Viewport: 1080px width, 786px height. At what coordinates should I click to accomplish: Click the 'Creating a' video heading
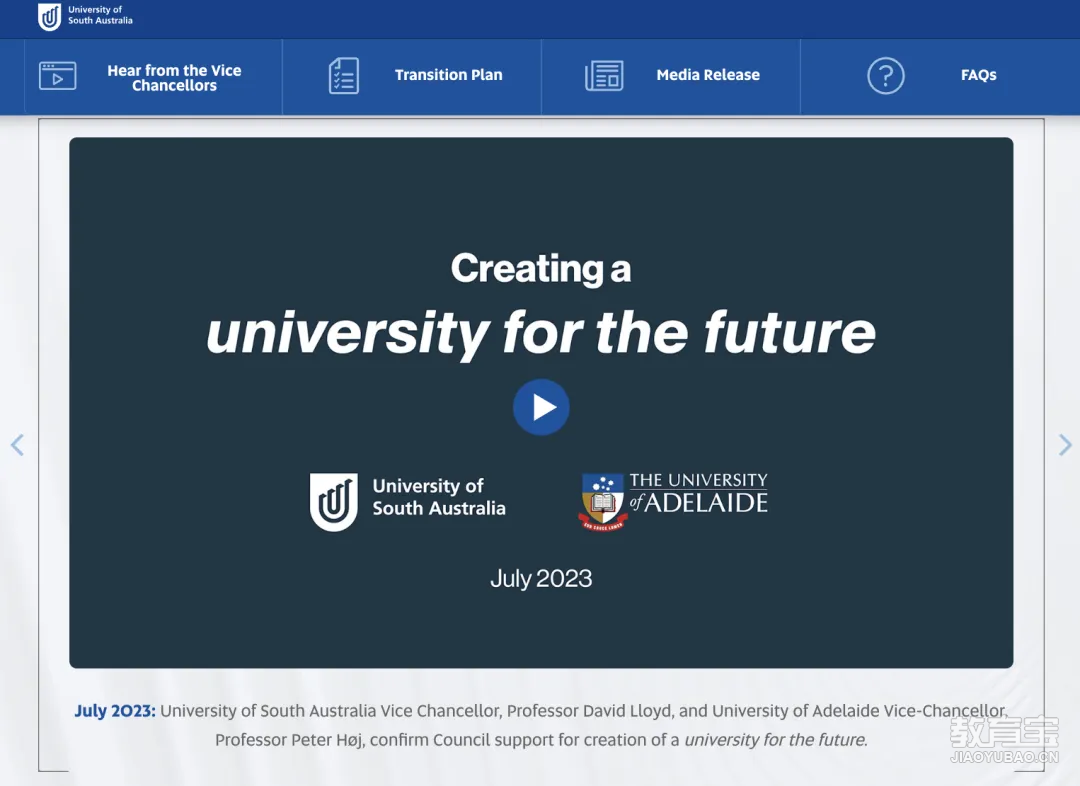tap(541, 268)
